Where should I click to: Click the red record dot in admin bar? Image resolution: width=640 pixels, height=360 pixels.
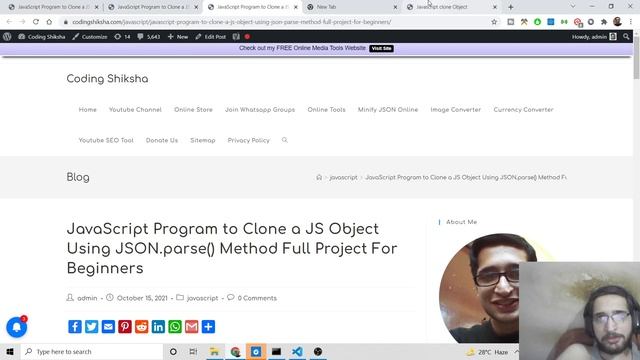(247, 36)
